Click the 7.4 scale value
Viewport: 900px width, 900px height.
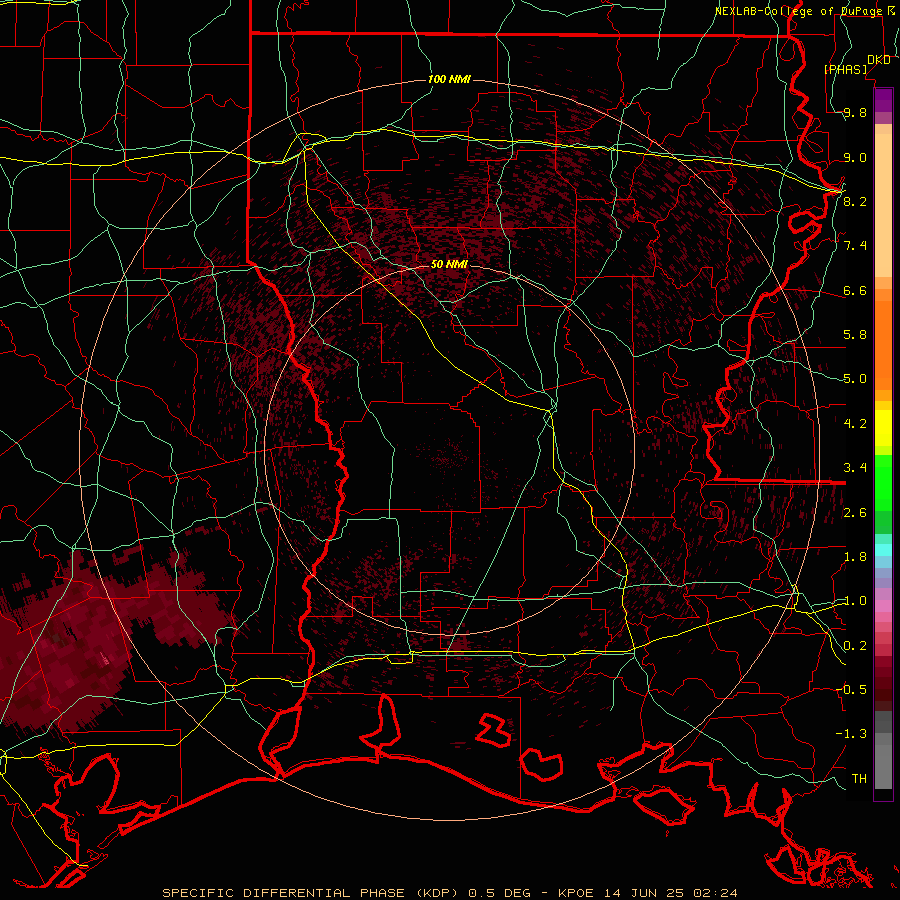pos(855,246)
